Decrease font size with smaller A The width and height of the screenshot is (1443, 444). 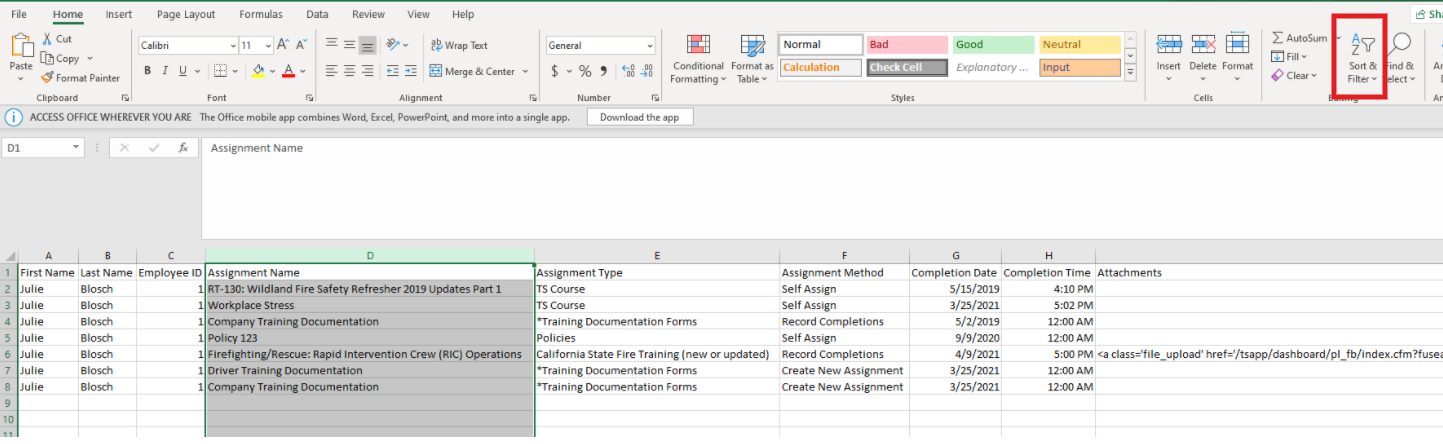click(301, 45)
